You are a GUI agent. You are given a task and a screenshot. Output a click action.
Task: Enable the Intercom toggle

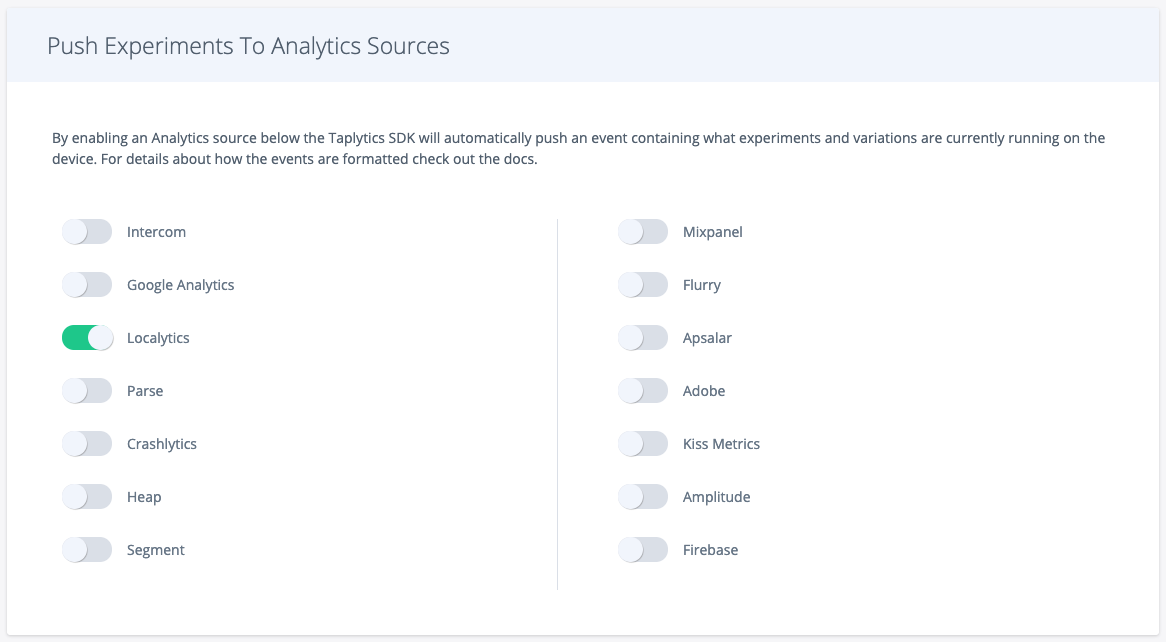[x=87, y=232]
